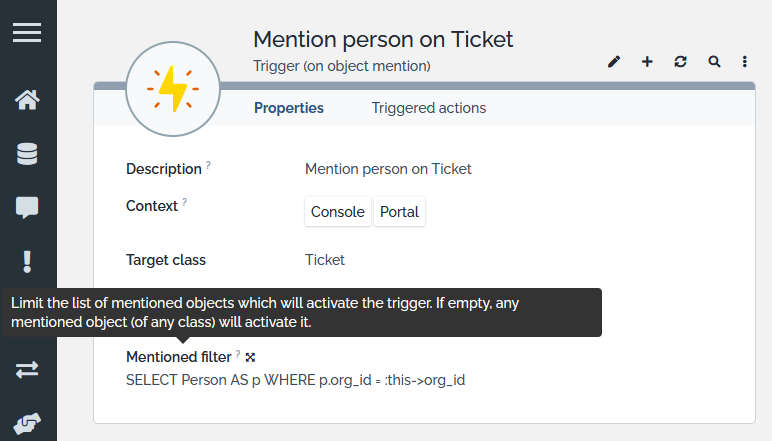This screenshot has width=772, height=441.
Task: Switch to the Triggered actions tab
Action: 429,108
